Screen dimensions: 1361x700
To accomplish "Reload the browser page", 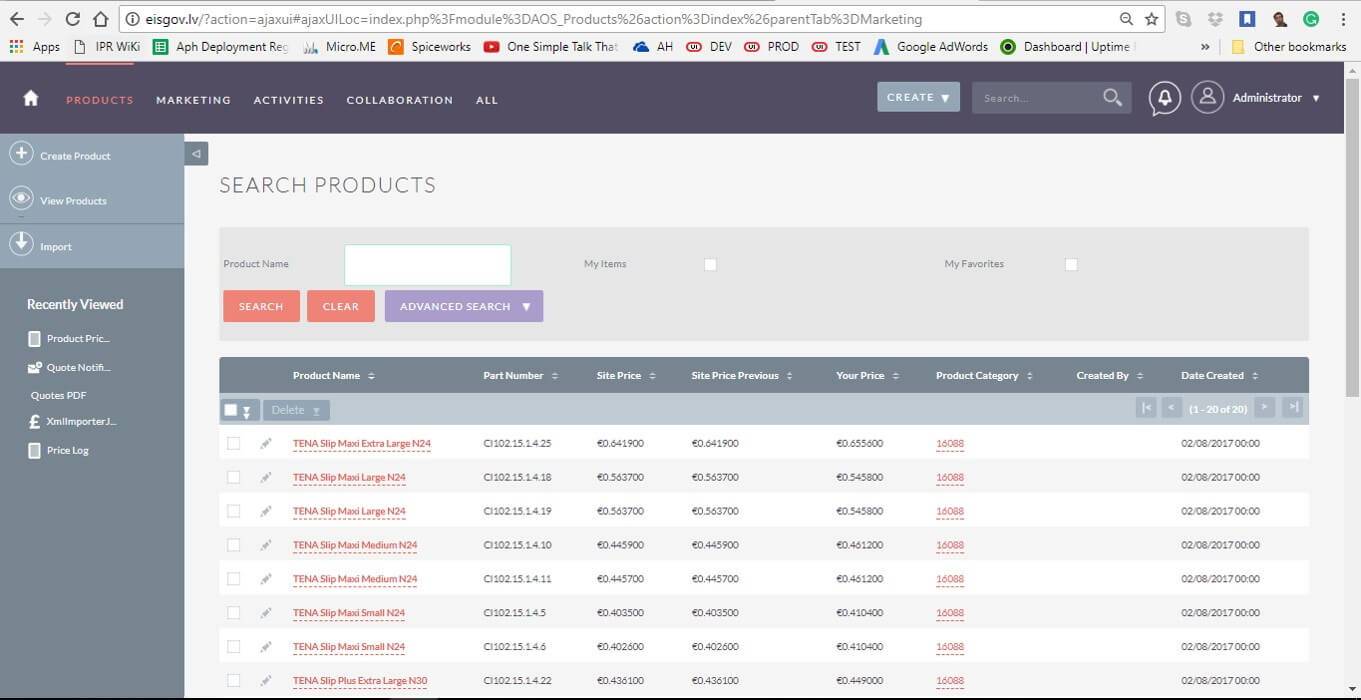I will pyautogui.click(x=72, y=19).
